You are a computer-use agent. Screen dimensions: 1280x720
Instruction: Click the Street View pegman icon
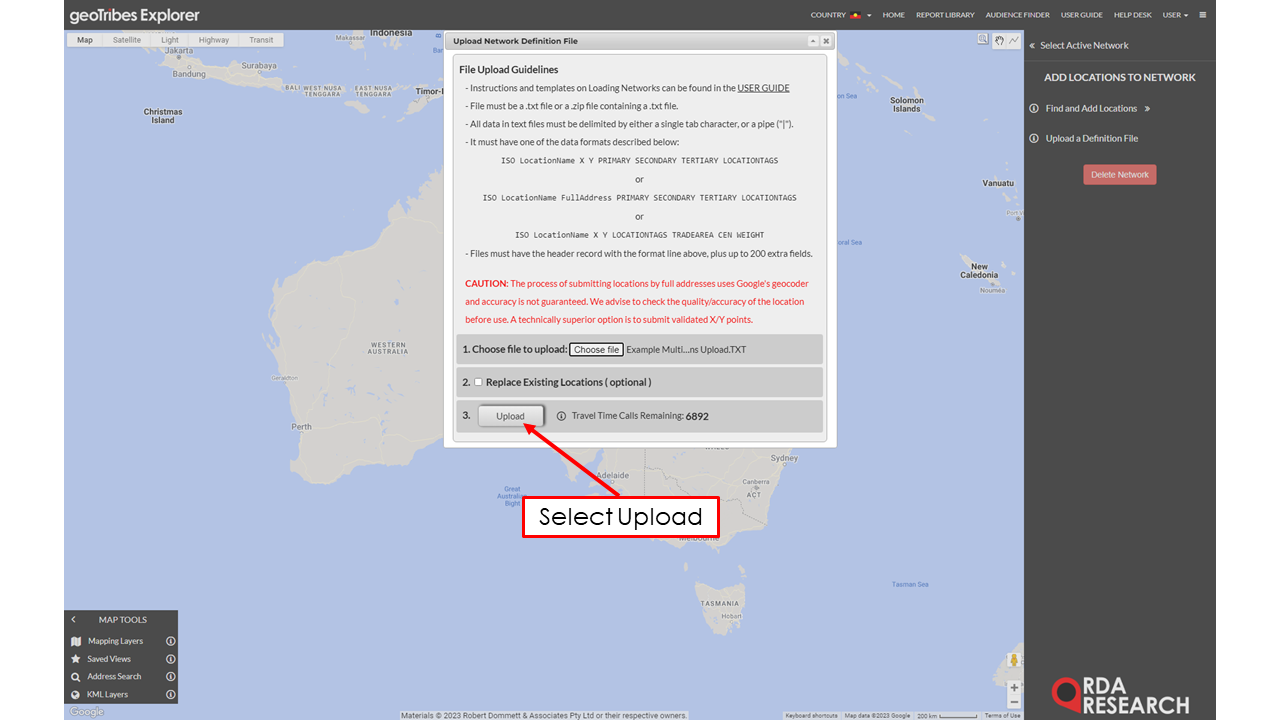1014,661
